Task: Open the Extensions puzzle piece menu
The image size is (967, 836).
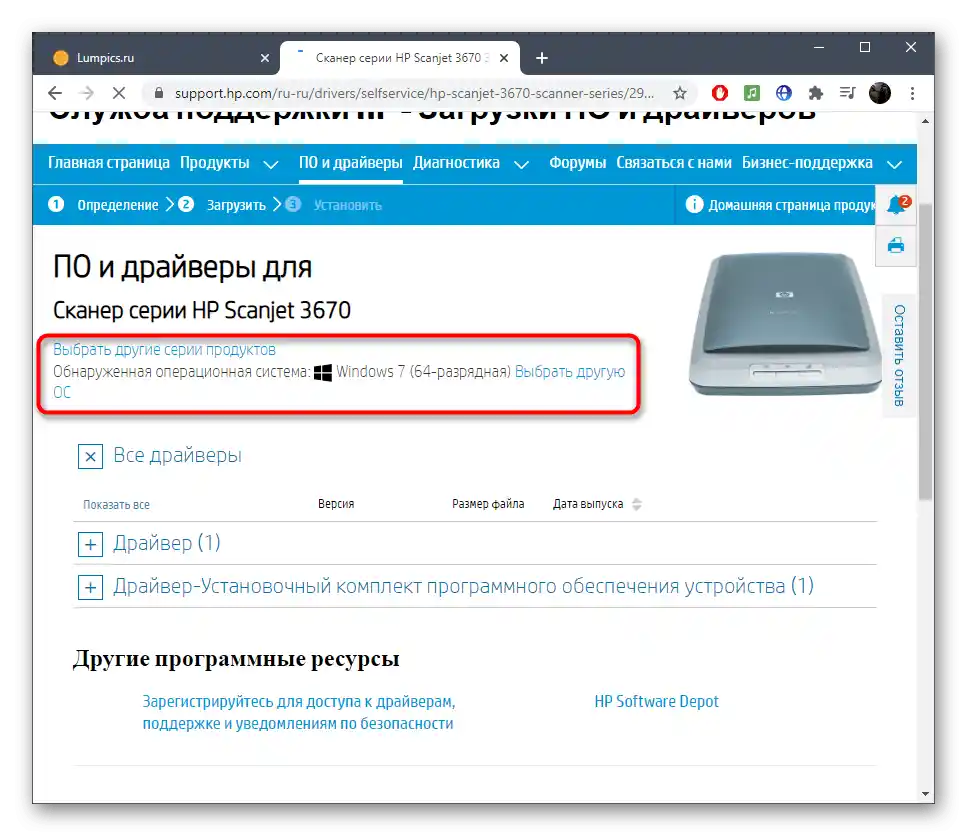Action: click(816, 93)
